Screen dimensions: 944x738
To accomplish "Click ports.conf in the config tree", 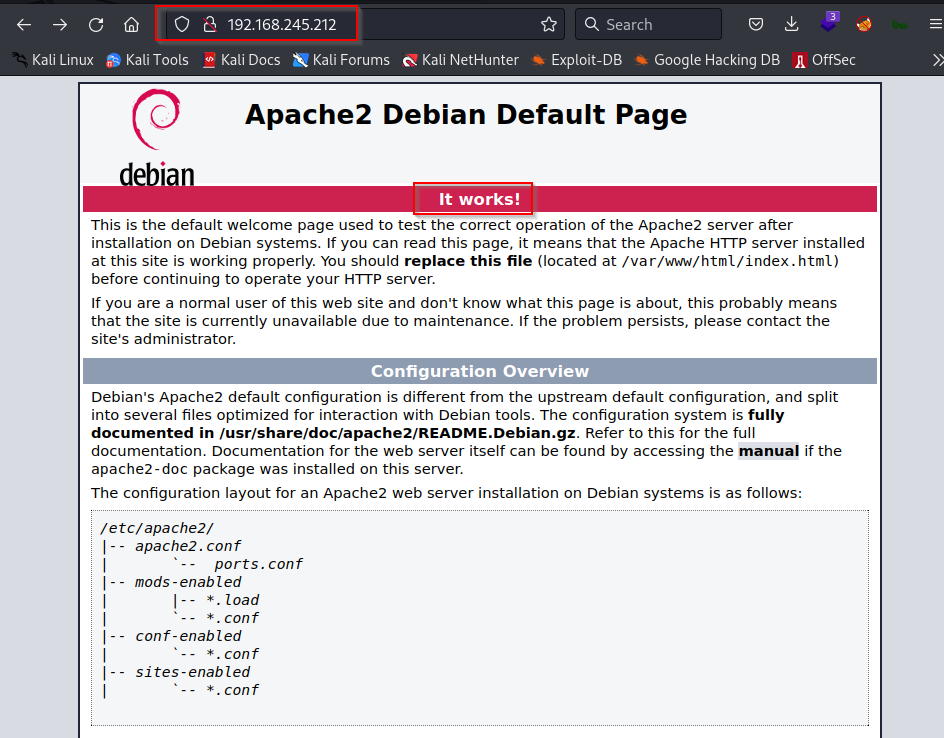I will tap(258, 565).
